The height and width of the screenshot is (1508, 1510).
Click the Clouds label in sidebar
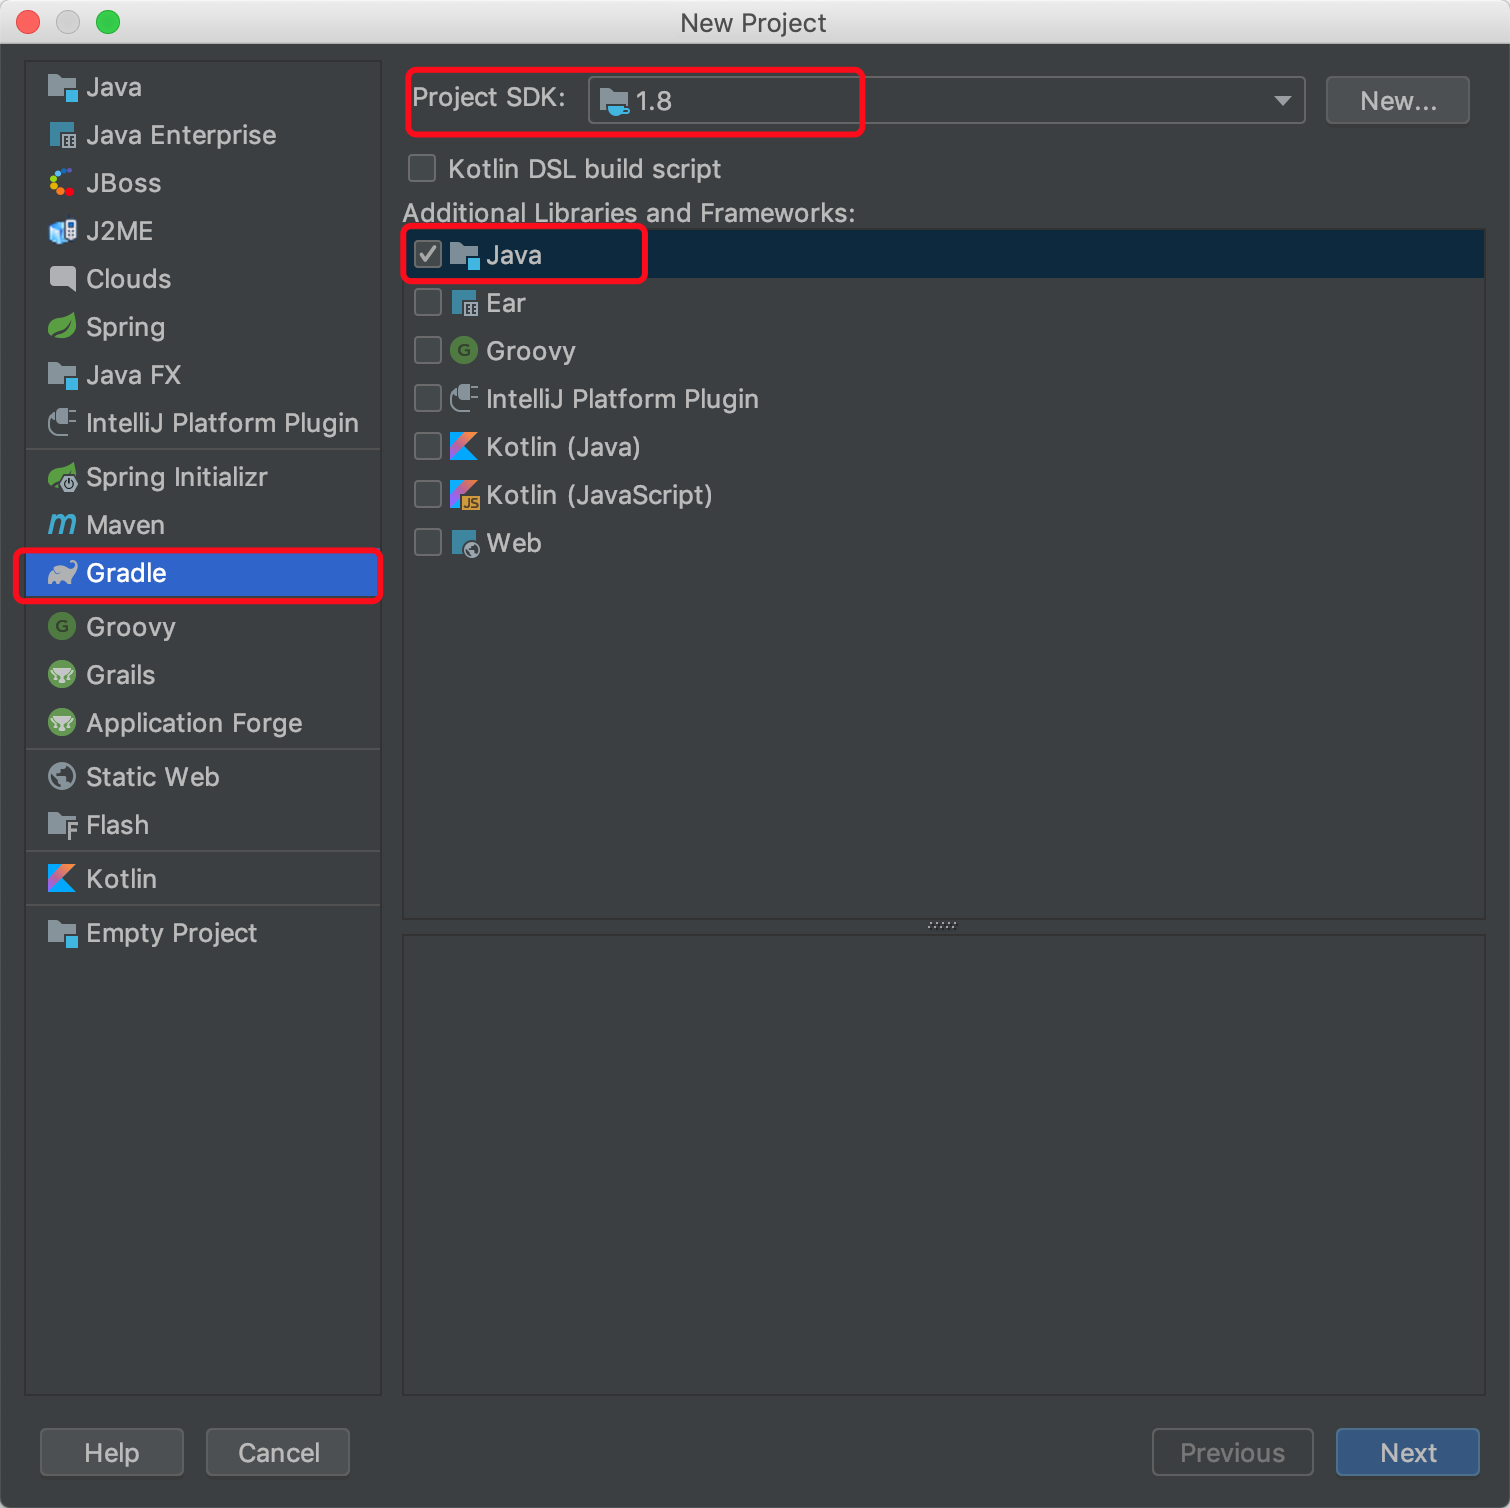(128, 279)
